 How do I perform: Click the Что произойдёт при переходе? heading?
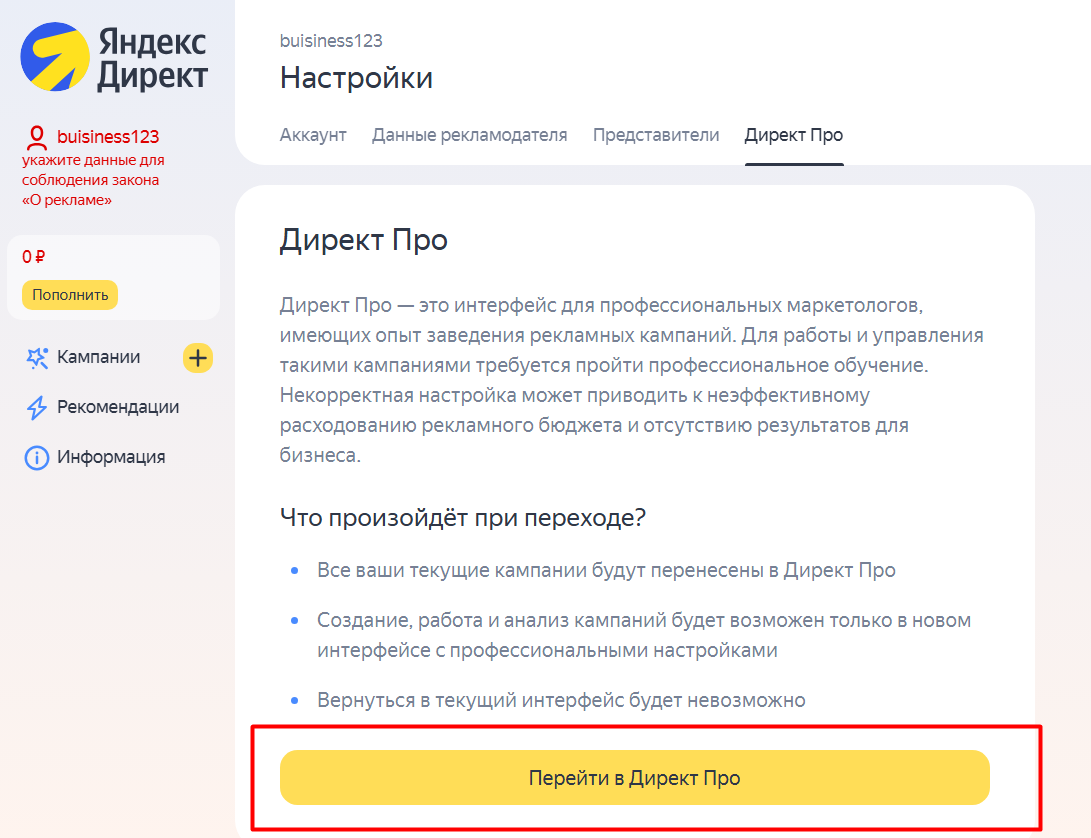[x=463, y=518]
